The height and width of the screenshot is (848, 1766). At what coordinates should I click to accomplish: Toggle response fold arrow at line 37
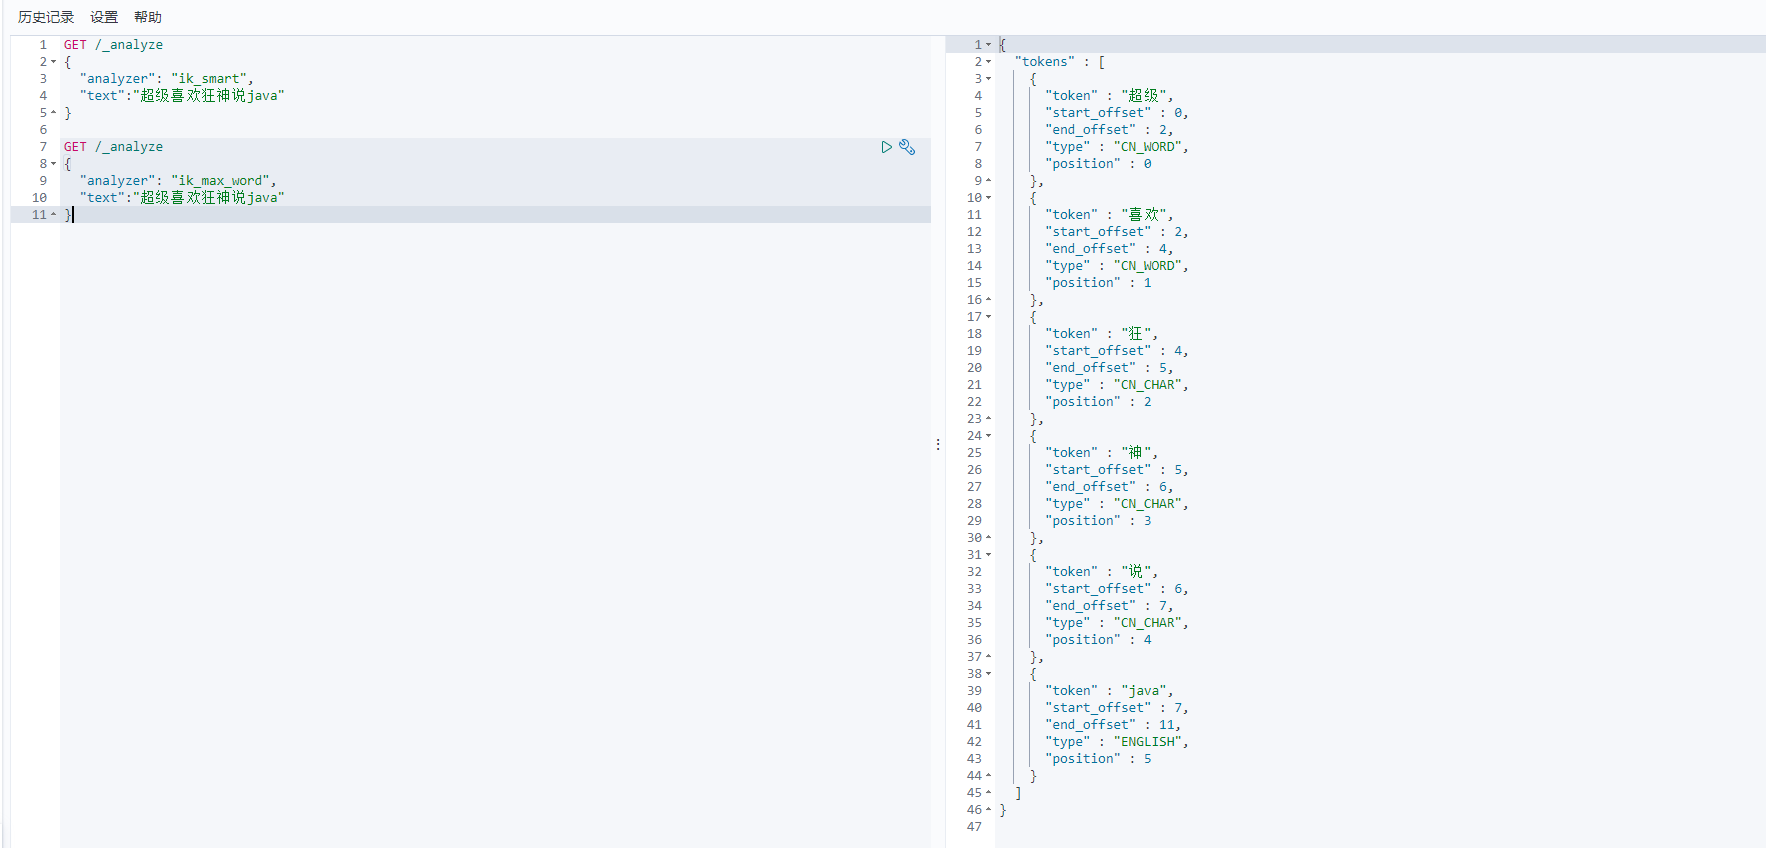pos(989,657)
